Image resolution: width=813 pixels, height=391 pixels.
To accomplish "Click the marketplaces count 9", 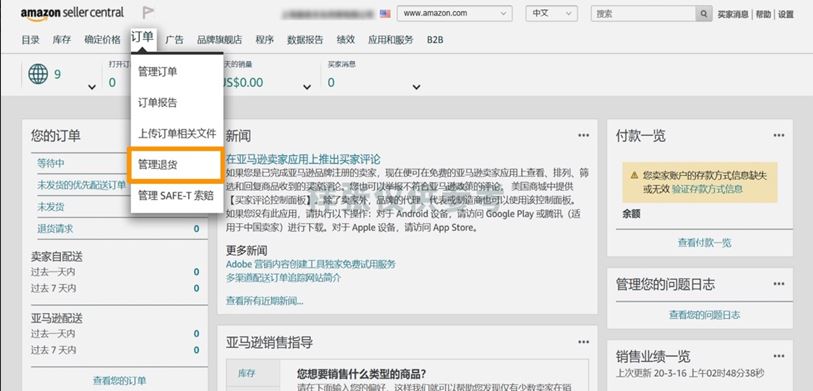I will point(57,74).
